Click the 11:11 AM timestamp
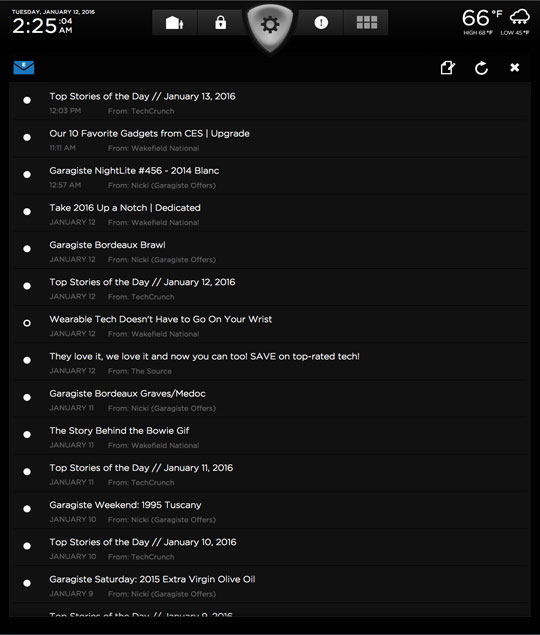The height and width of the screenshot is (635, 540). pyautogui.click(x=62, y=148)
